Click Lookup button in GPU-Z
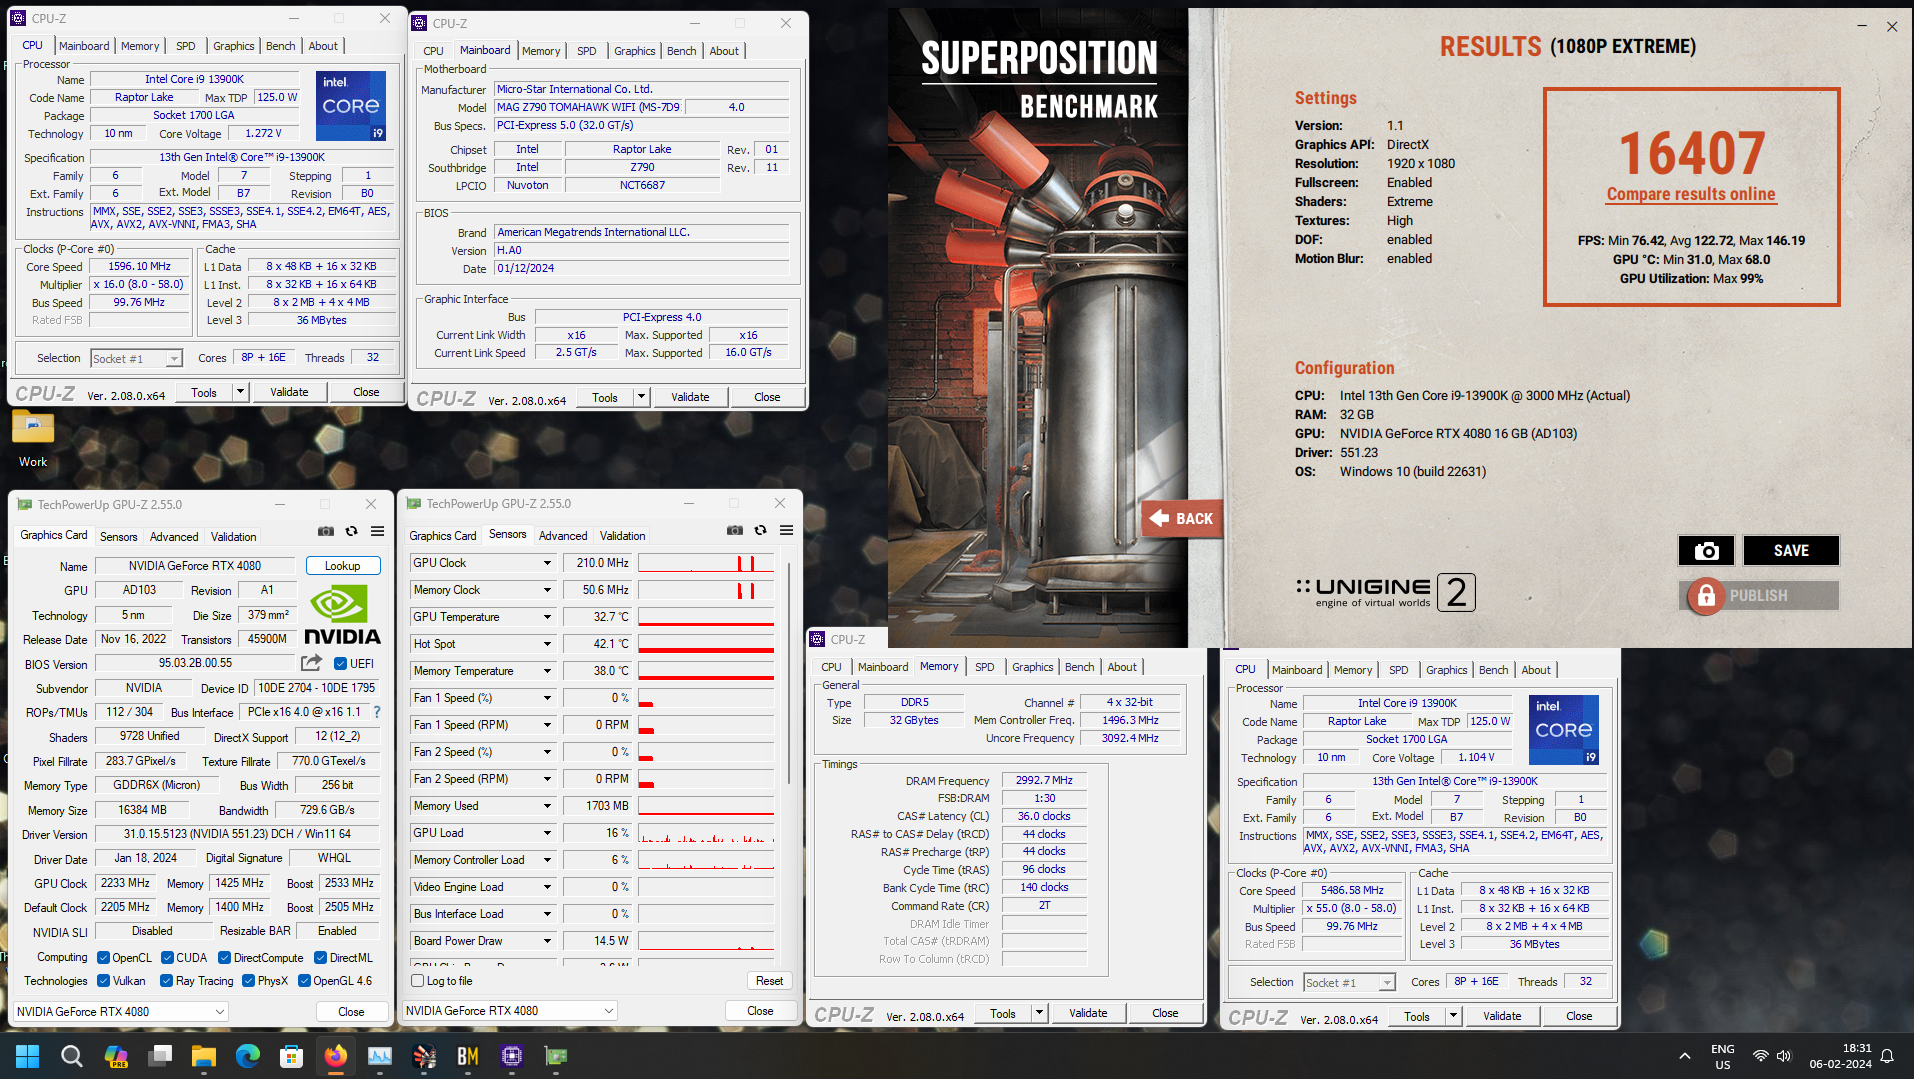This screenshot has height=1079, width=1914. pos(343,566)
